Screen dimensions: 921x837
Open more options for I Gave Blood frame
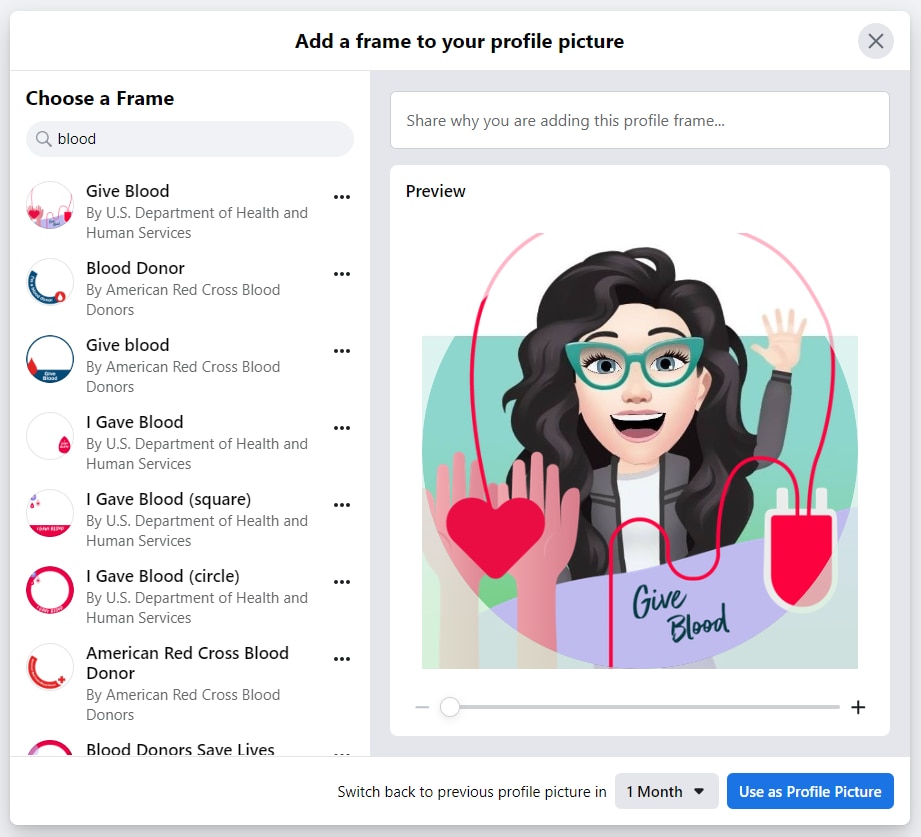click(x=342, y=428)
